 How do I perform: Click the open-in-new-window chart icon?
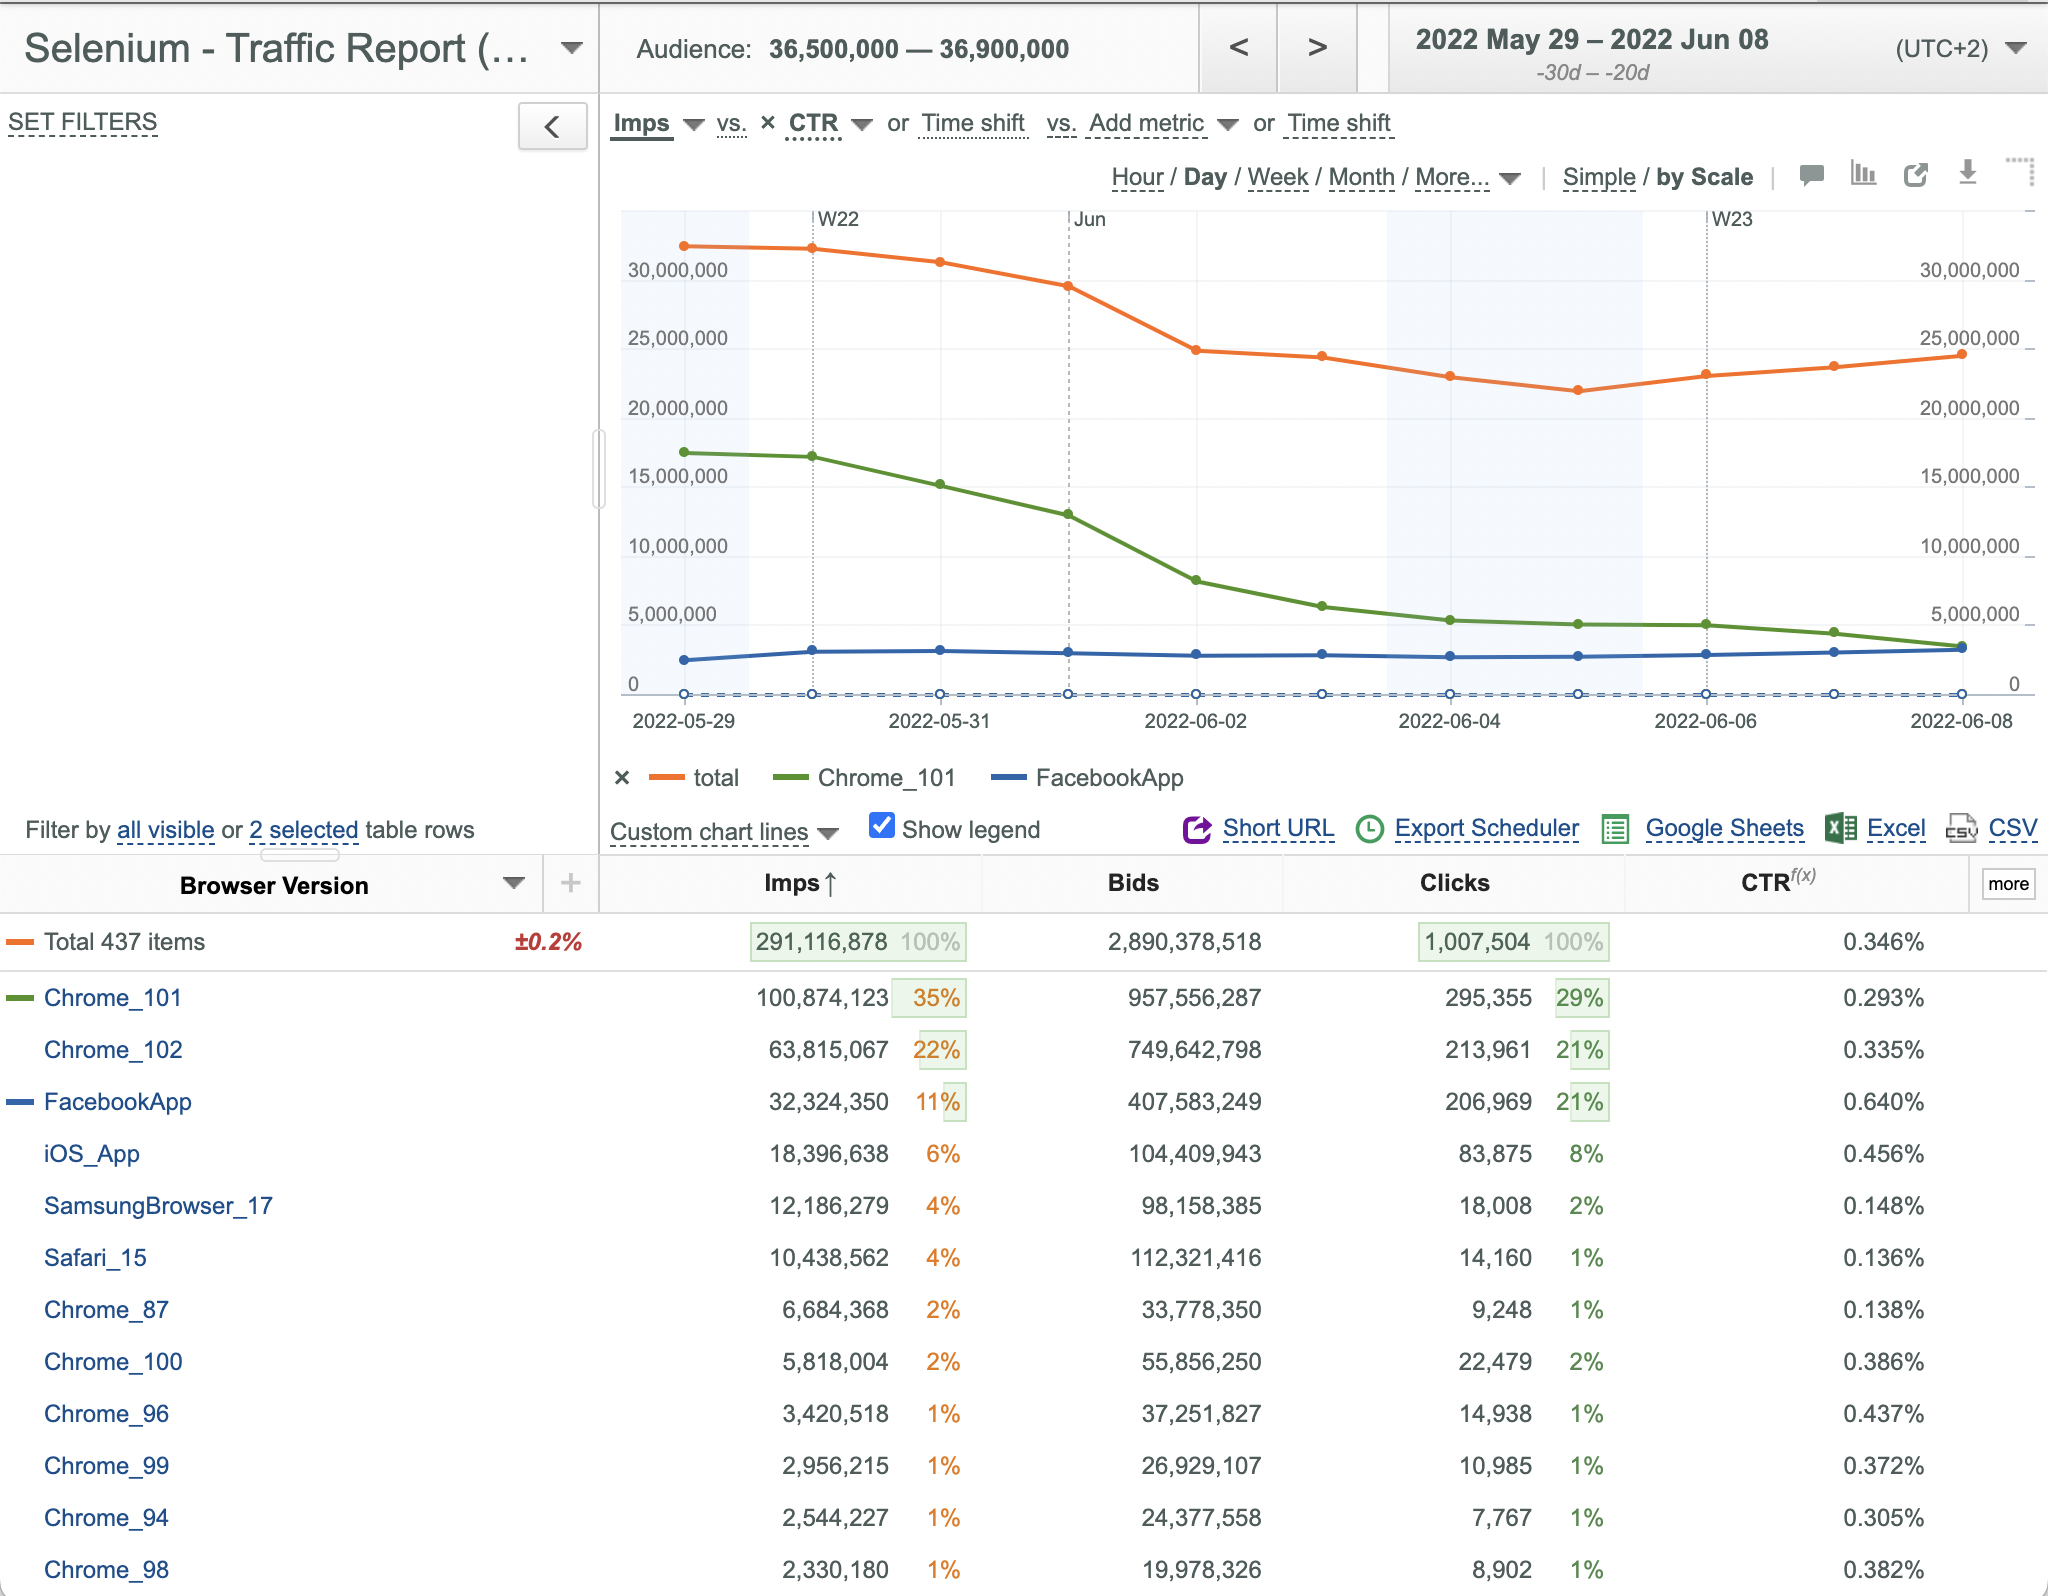pyautogui.click(x=1915, y=175)
